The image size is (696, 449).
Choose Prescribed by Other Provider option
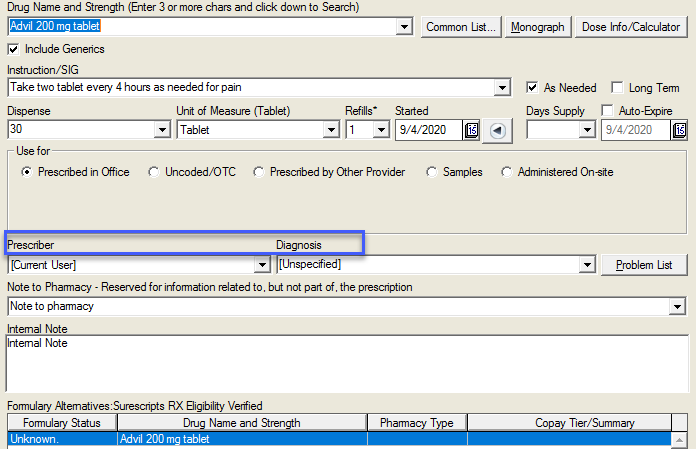click(x=259, y=172)
